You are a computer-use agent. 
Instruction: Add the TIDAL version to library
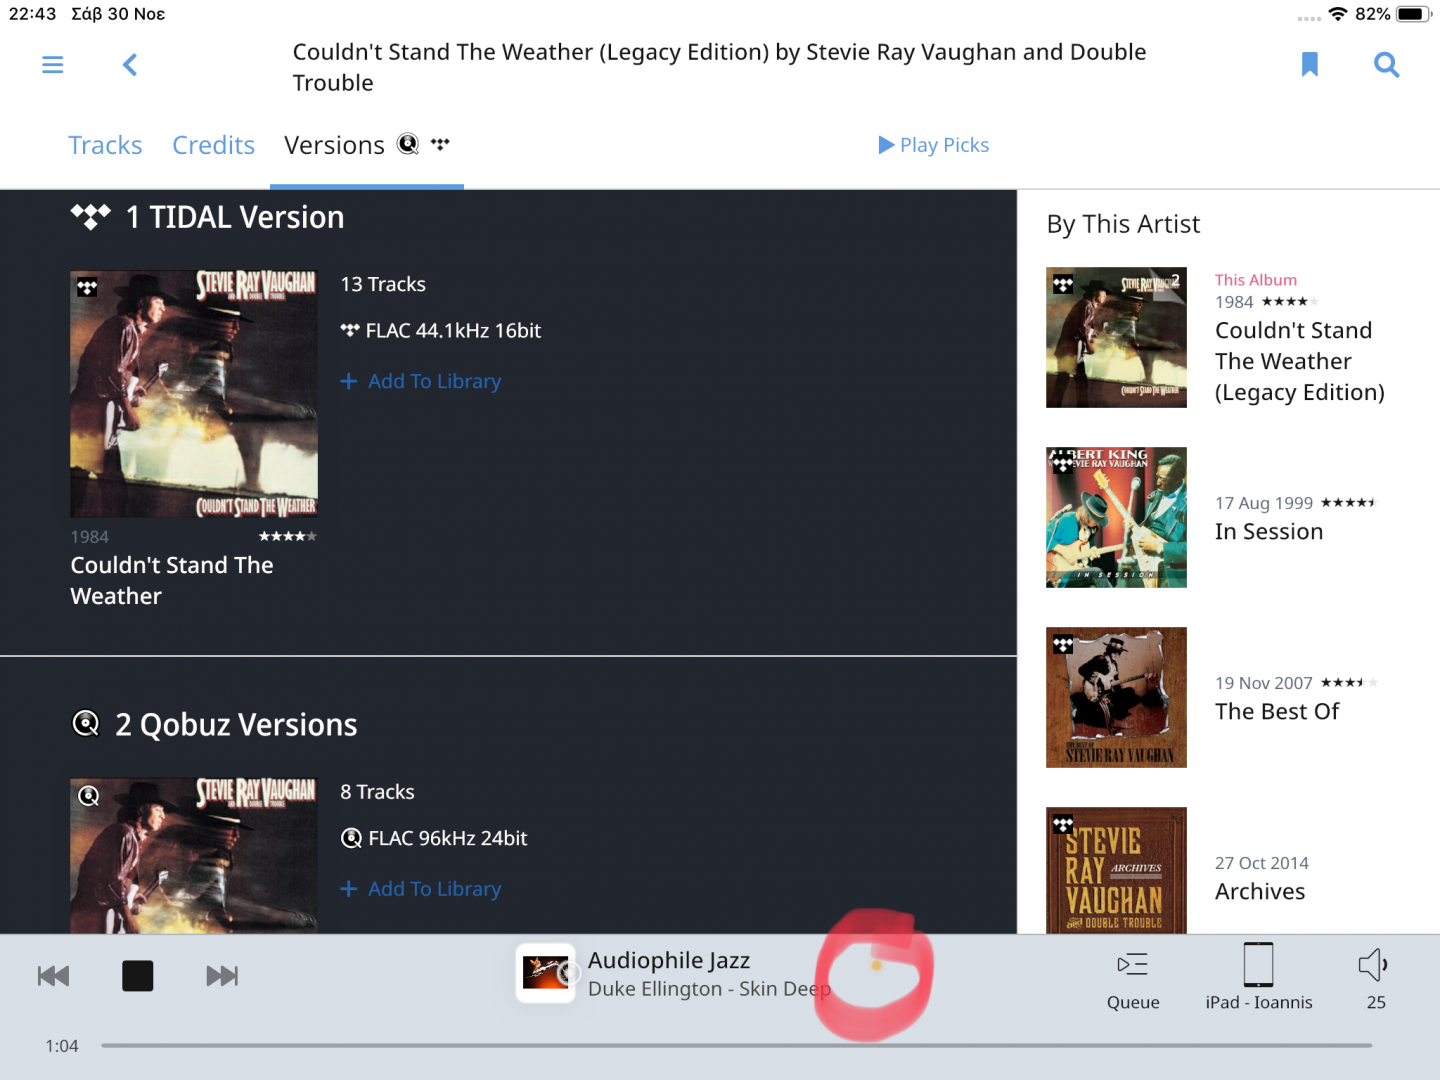(420, 381)
